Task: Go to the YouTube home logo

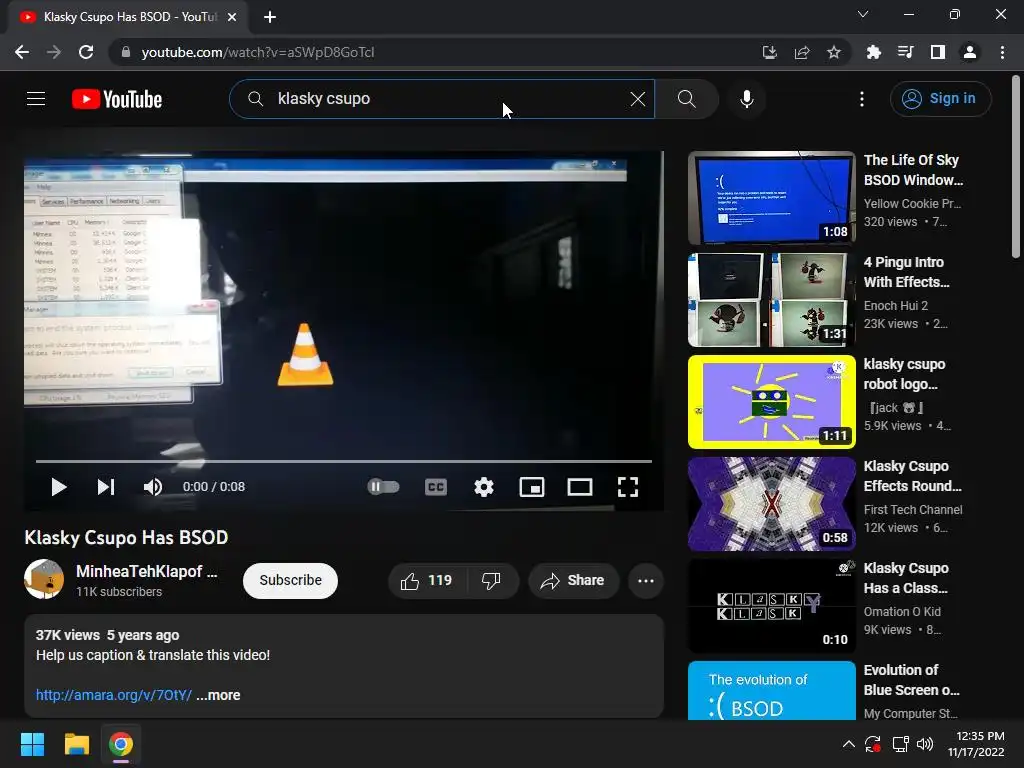Action: 117,99
